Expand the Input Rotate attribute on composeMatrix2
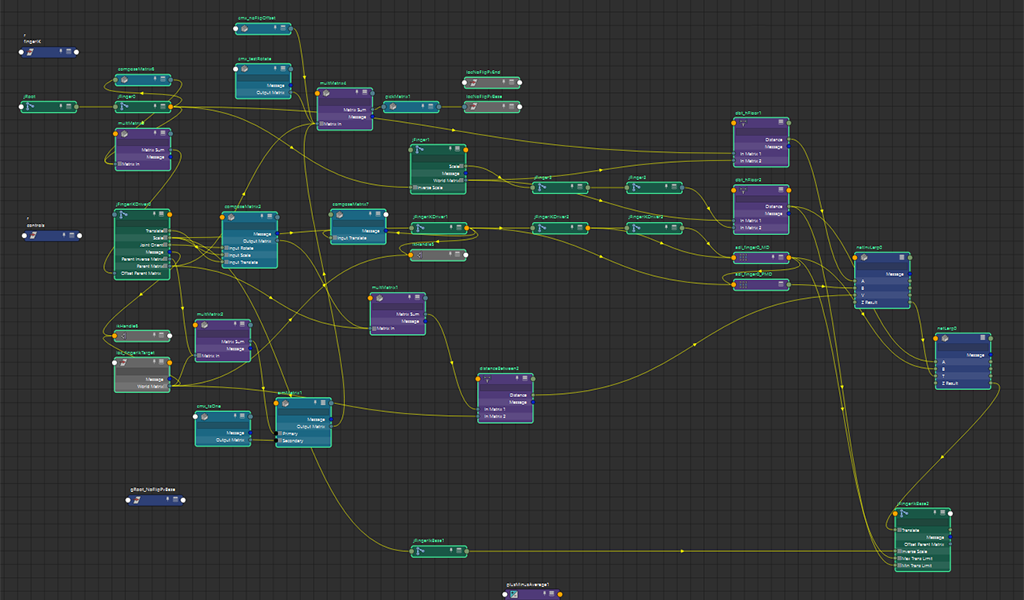The width and height of the screenshot is (1024, 600). coord(225,248)
